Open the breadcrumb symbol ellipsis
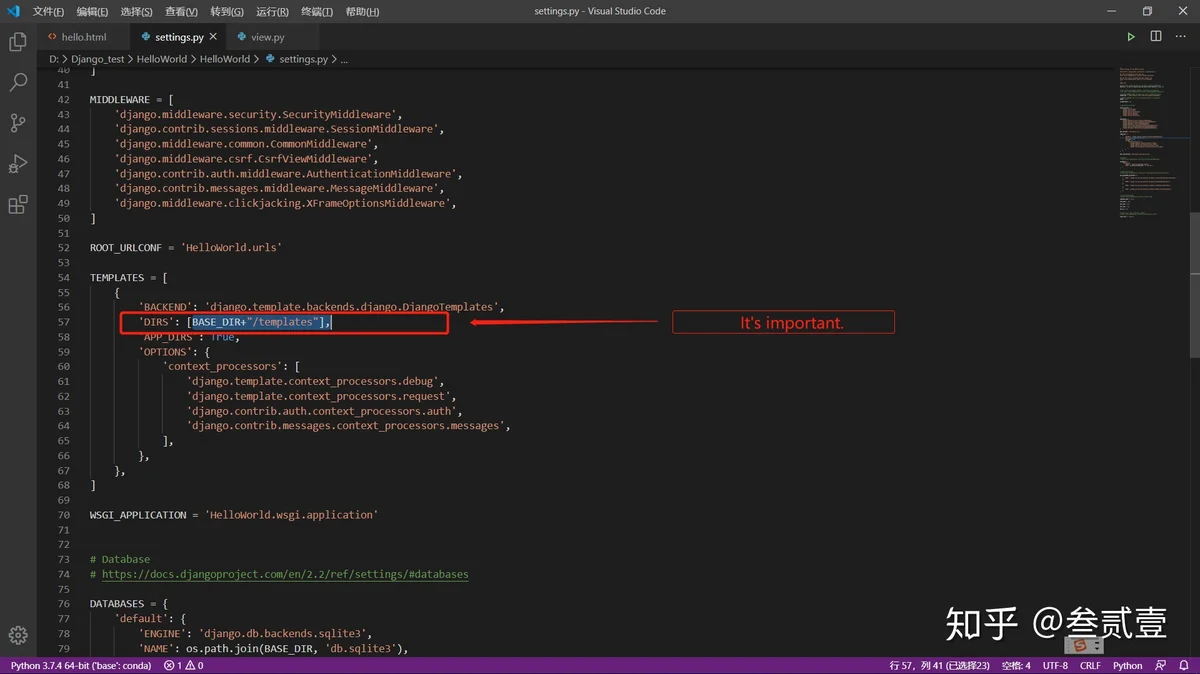The image size is (1200, 674). [x=344, y=60]
